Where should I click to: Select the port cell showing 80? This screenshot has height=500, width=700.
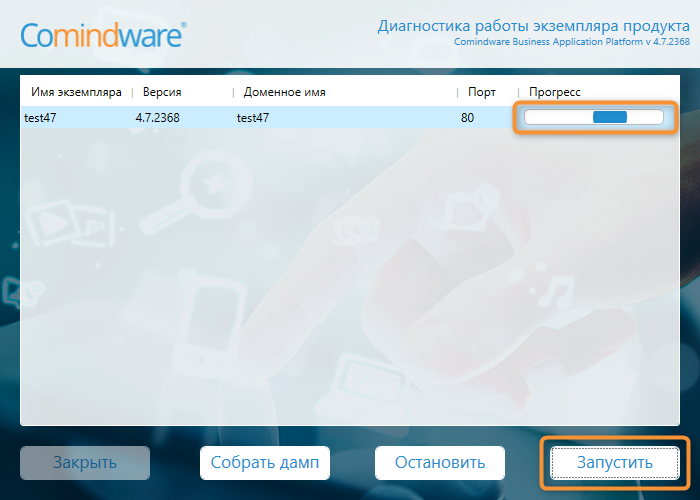click(x=467, y=118)
